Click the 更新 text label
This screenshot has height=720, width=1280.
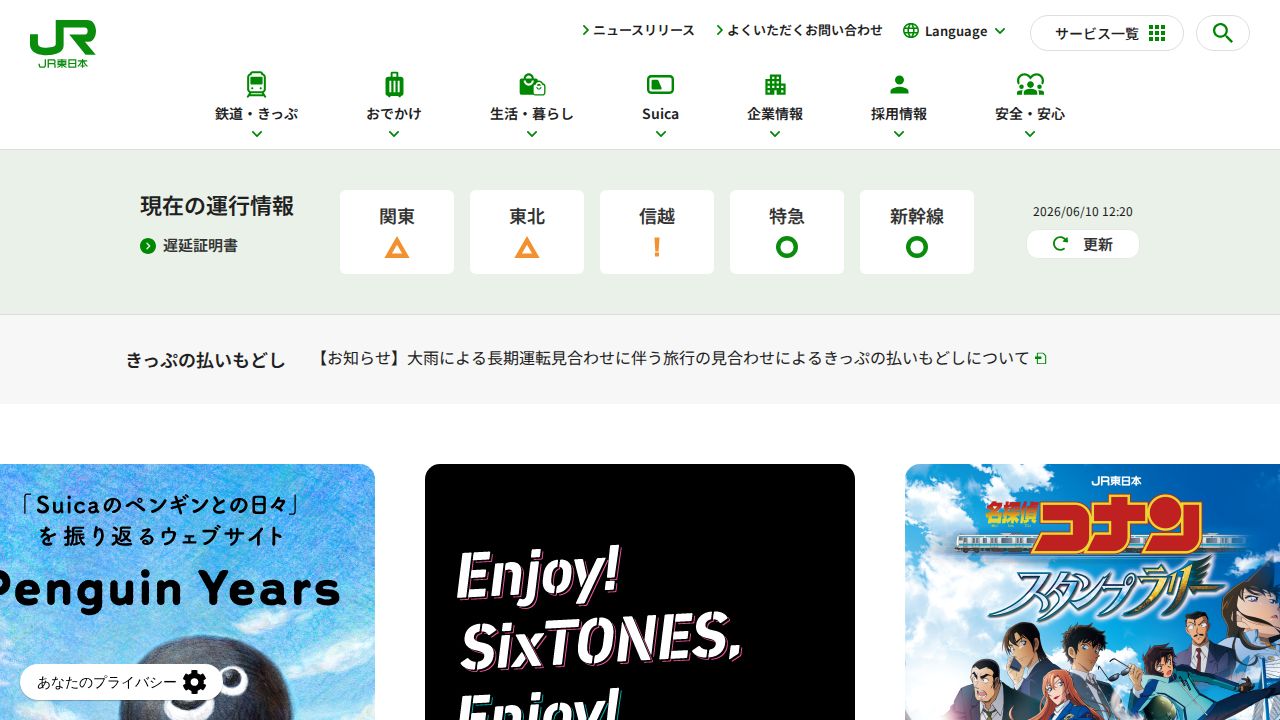1097,244
